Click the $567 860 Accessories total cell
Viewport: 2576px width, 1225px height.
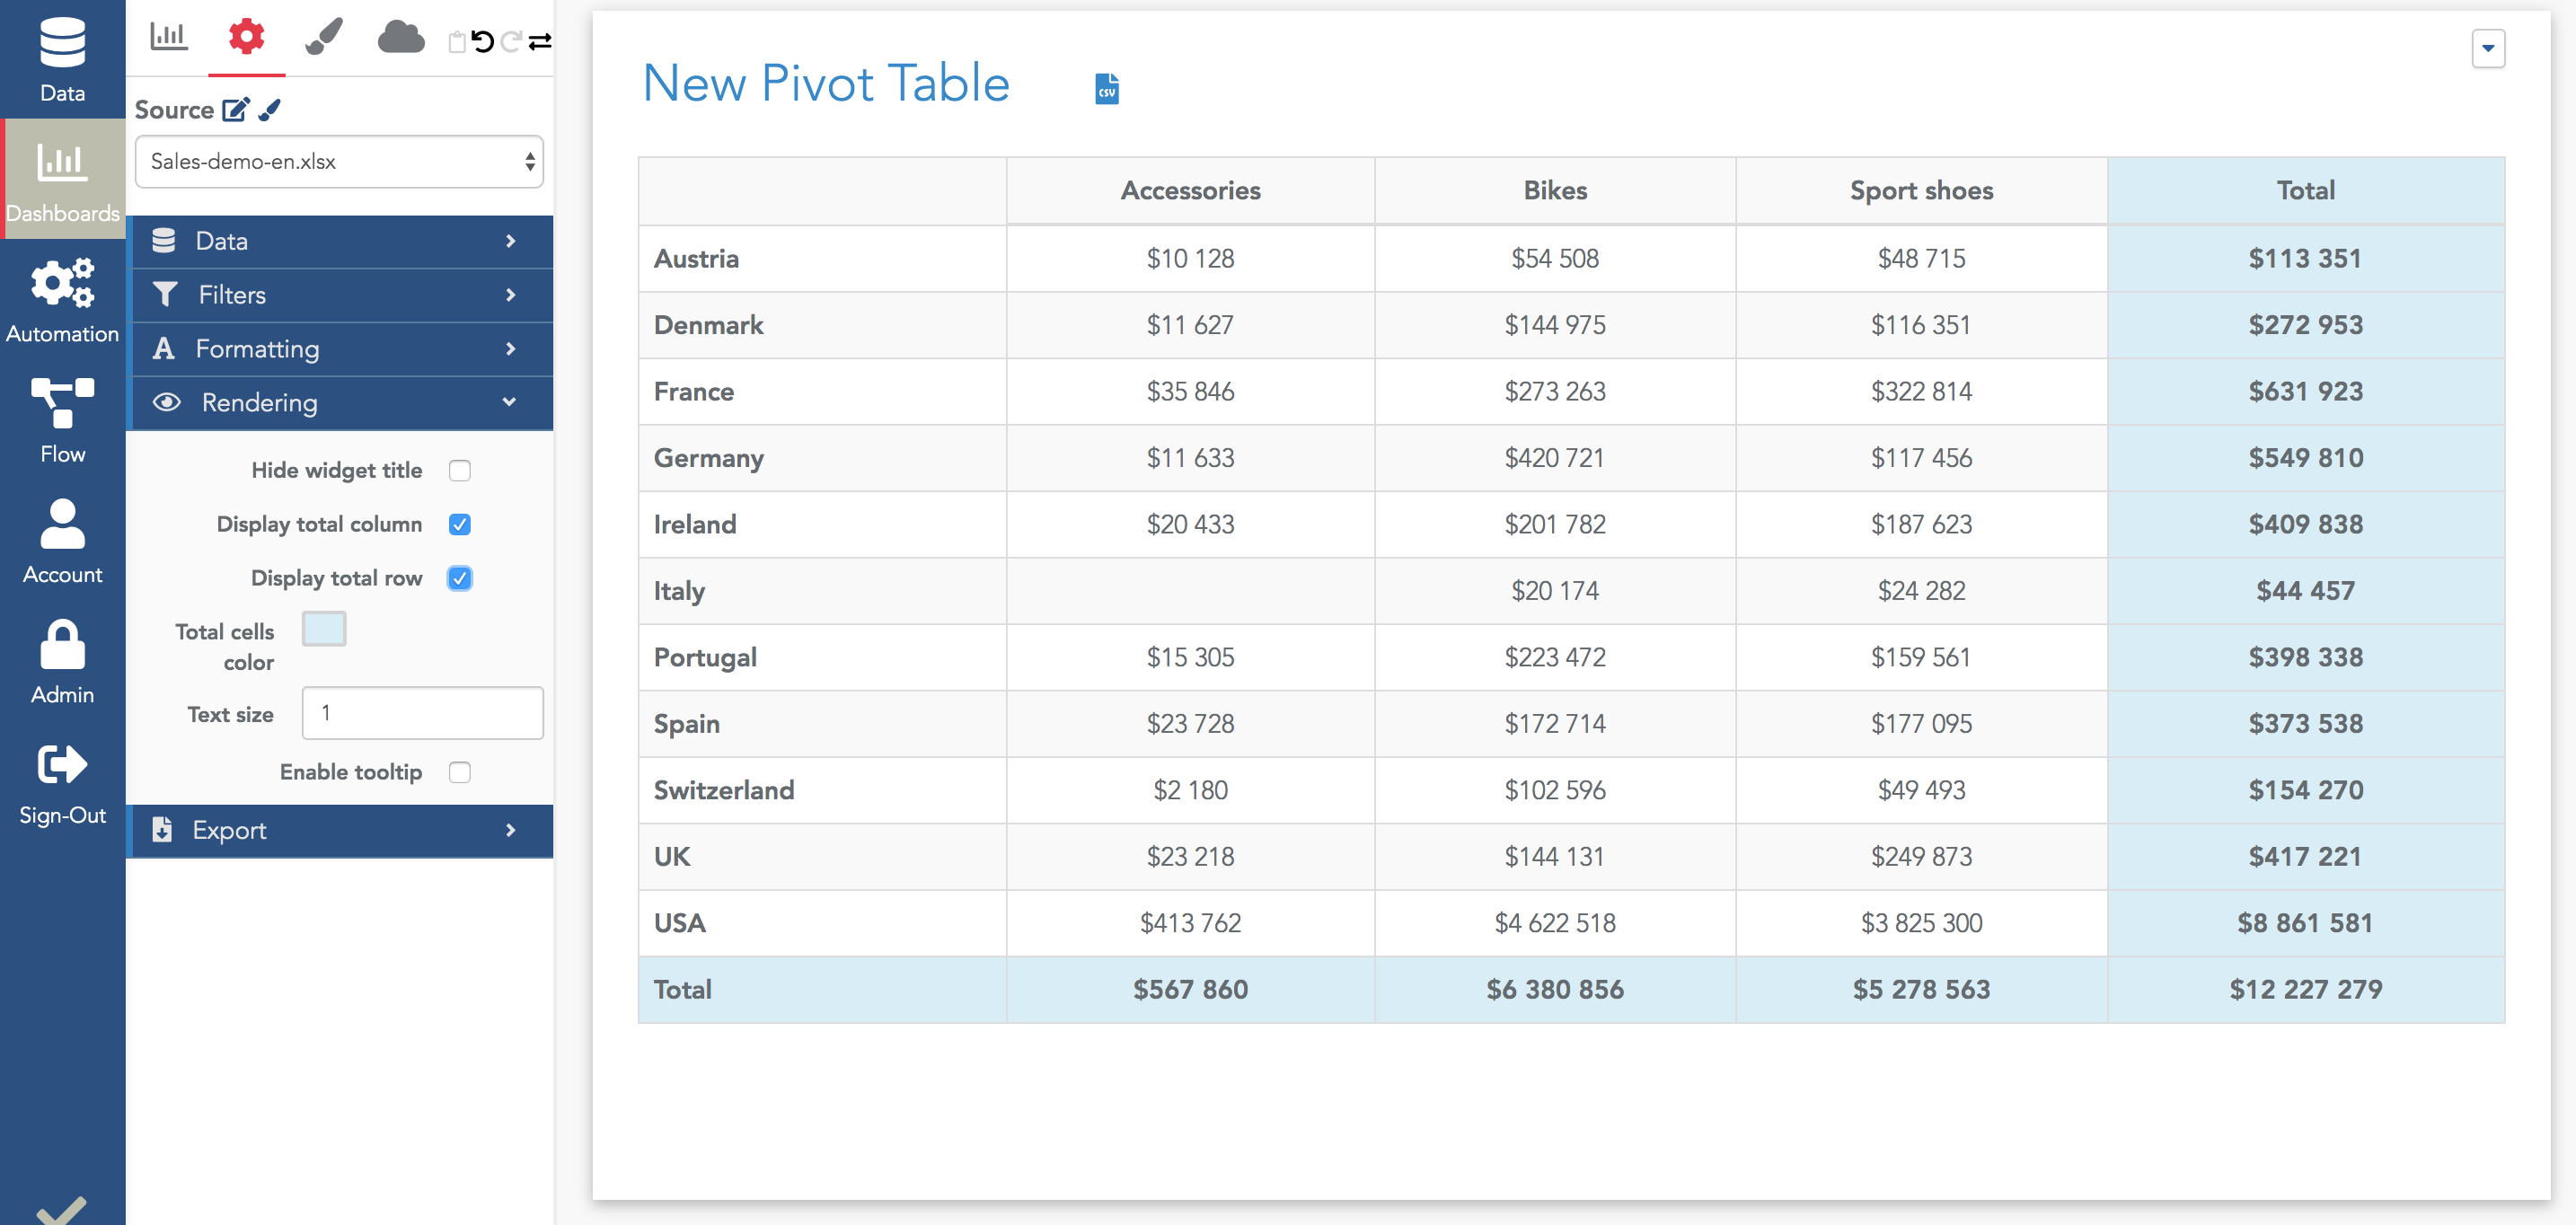(x=1190, y=989)
